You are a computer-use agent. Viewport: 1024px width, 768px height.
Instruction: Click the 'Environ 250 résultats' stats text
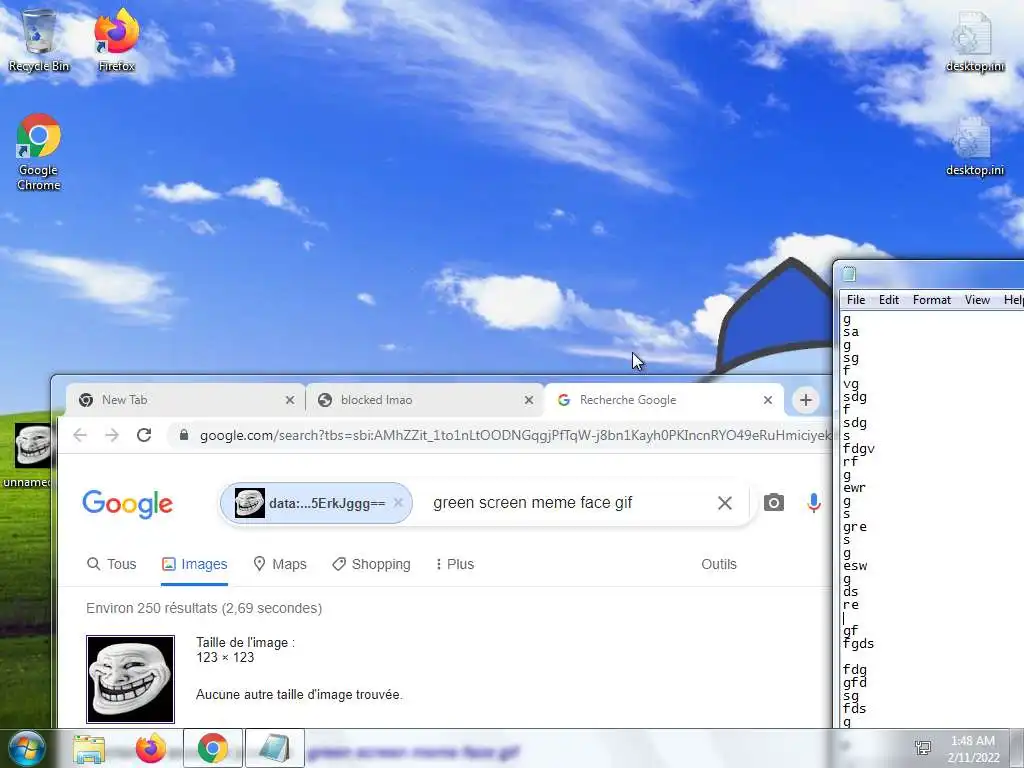(204, 608)
